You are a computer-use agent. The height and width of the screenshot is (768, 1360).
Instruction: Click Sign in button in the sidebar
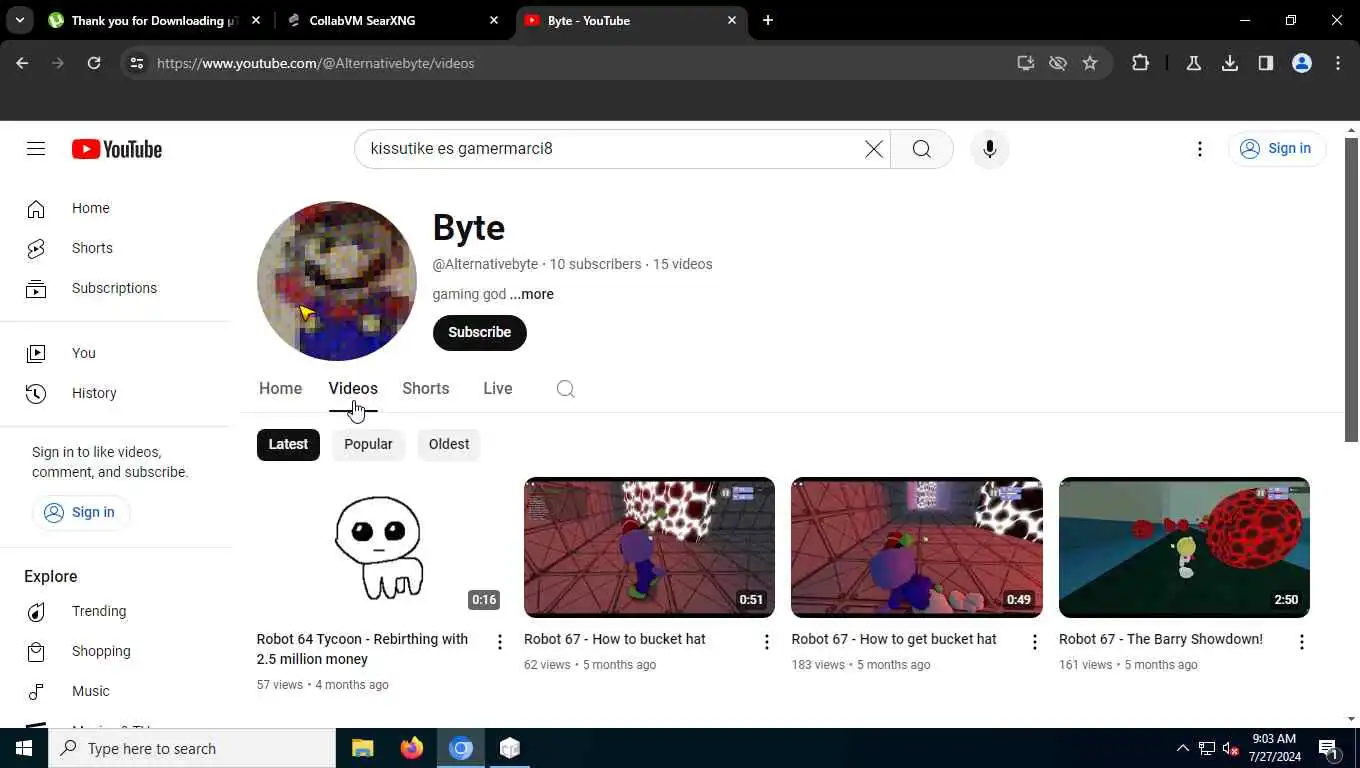tap(81, 512)
